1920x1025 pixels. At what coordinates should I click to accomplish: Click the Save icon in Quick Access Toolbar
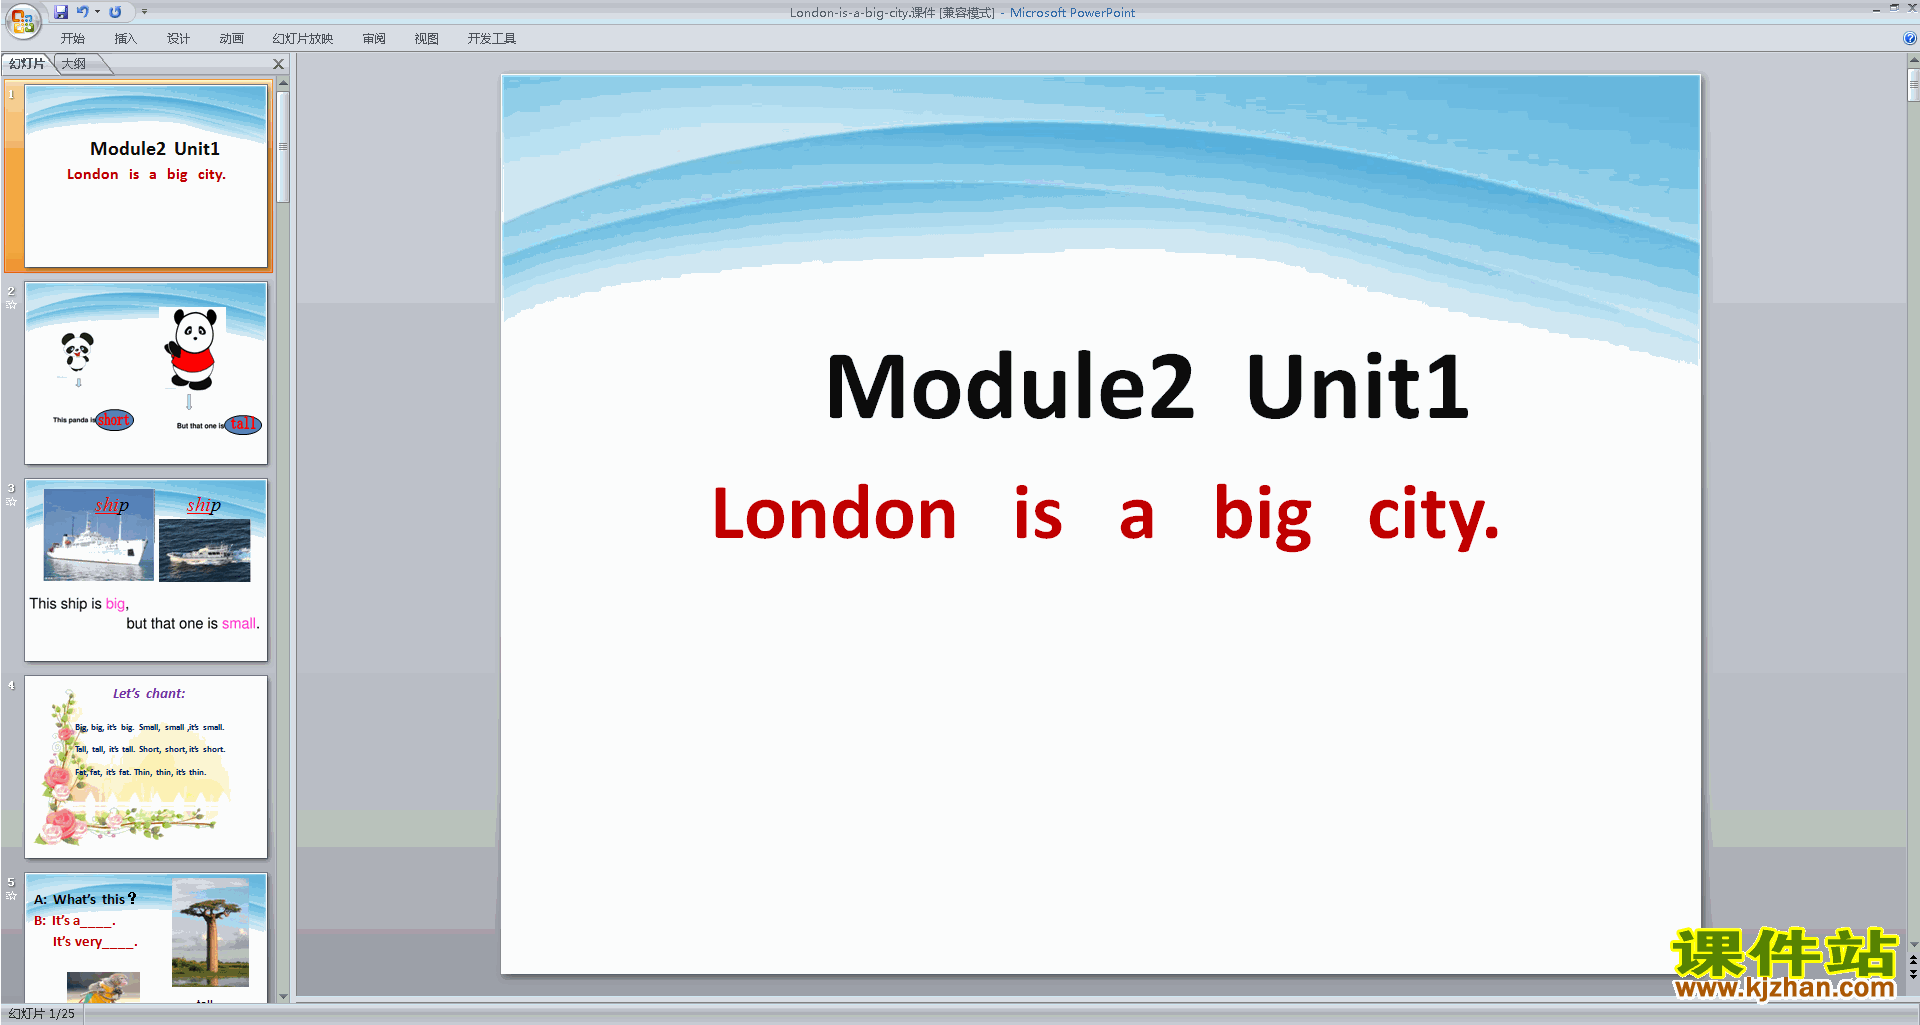(x=61, y=12)
